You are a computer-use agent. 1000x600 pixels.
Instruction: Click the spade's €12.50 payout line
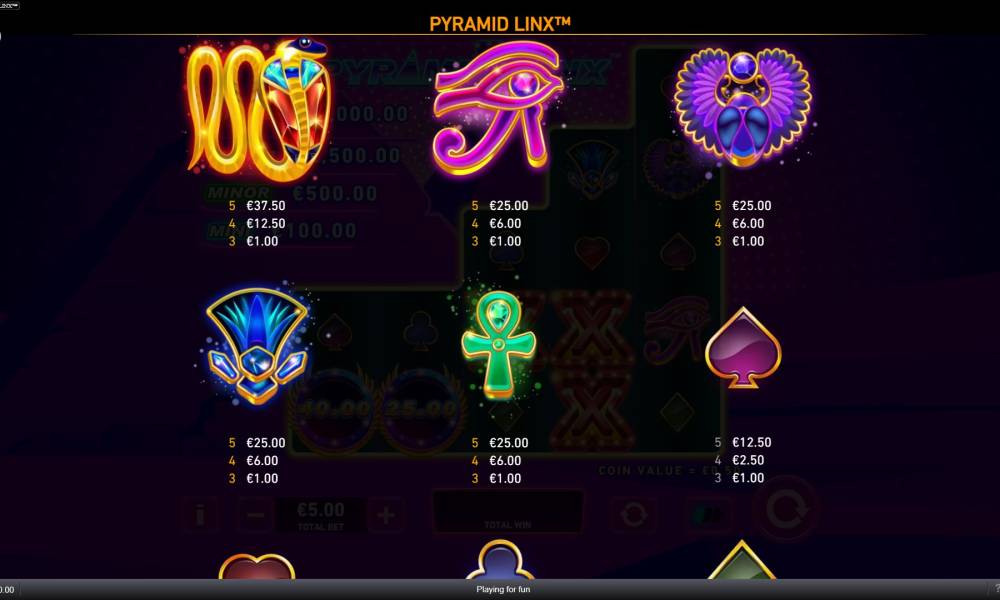coord(743,442)
